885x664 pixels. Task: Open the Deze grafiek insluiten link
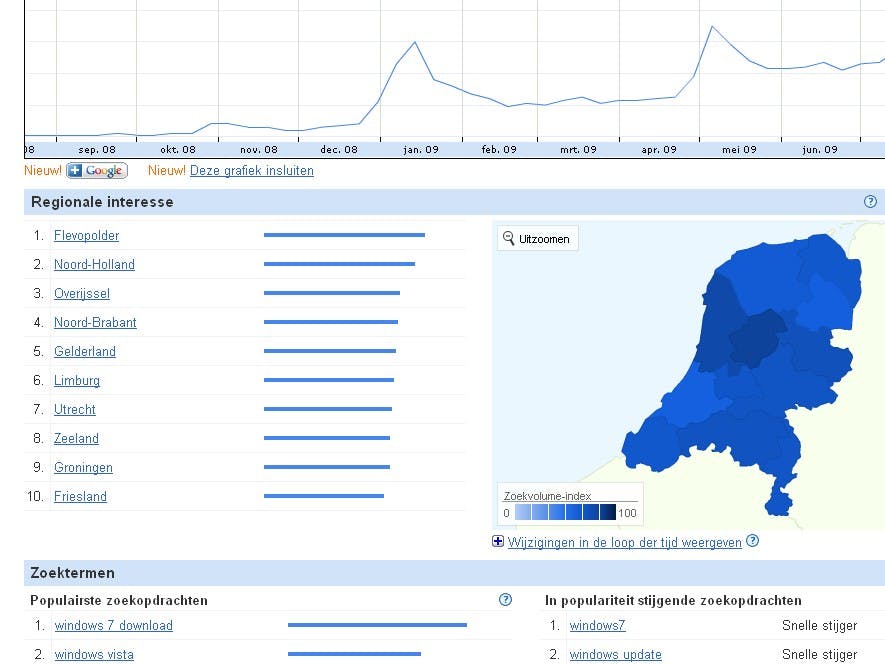[252, 171]
